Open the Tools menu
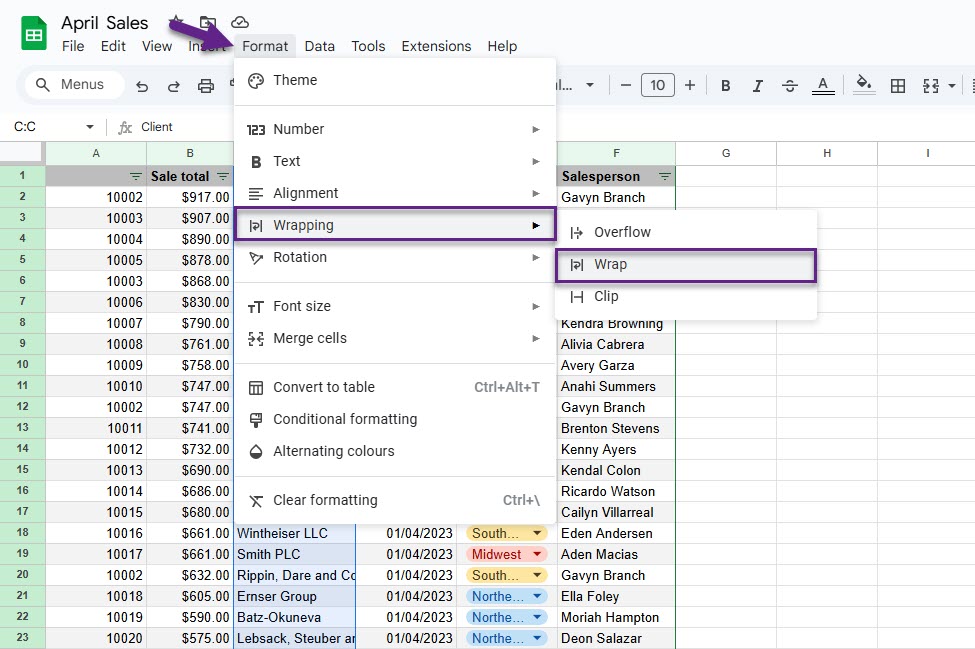Image resolution: width=975 pixels, height=649 pixels. 368,46
